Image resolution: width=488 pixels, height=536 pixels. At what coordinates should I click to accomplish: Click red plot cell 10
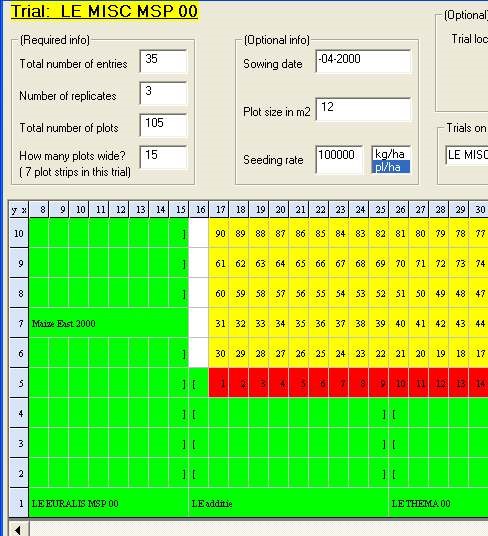(x=399, y=383)
